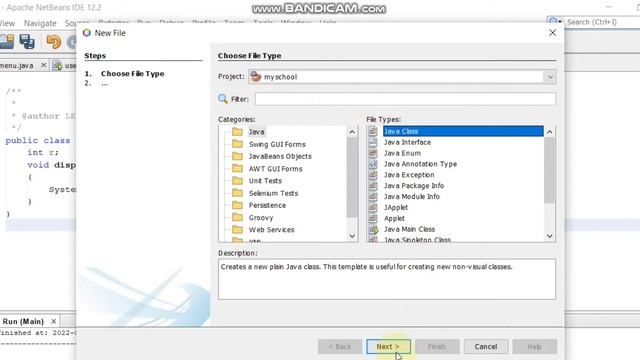Click the Persistence folder icon
The height and width of the screenshot is (360, 640).
pos(237,205)
